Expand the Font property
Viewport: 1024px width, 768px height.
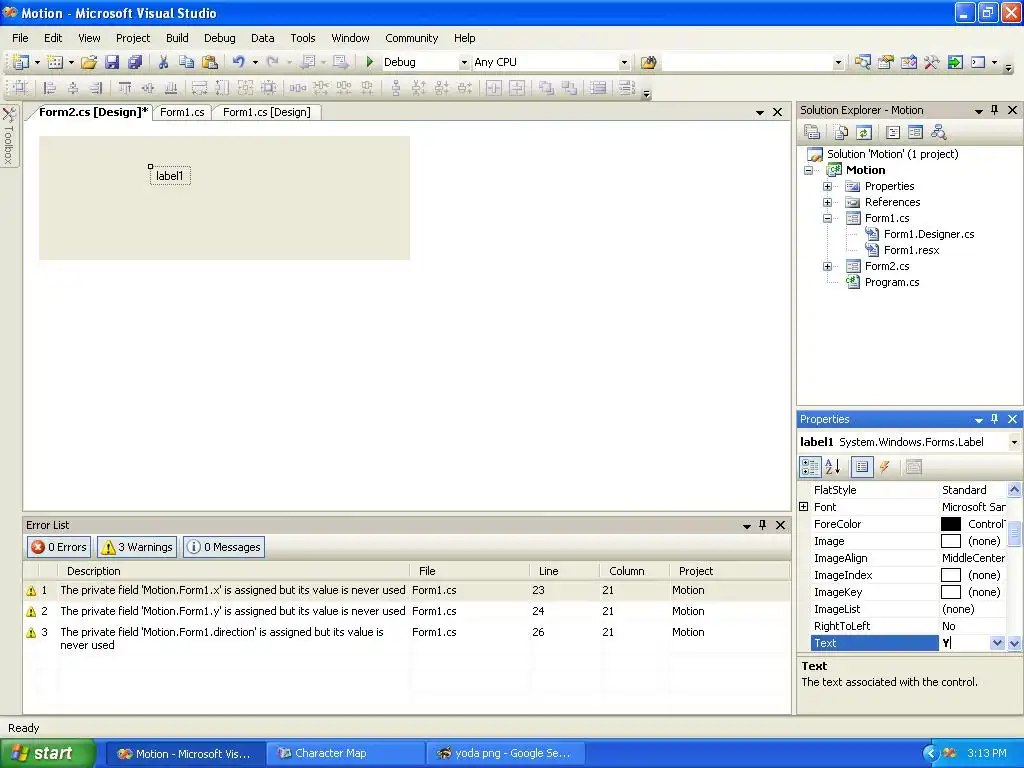pyautogui.click(x=804, y=507)
